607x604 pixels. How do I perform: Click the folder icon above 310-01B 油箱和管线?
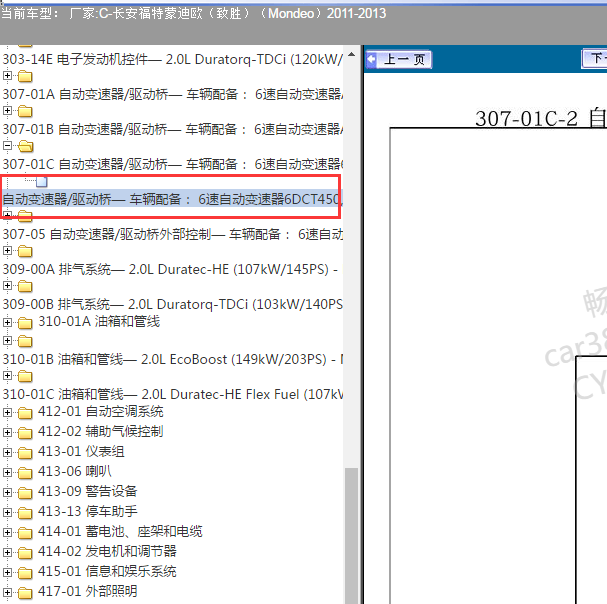tap(25, 341)
